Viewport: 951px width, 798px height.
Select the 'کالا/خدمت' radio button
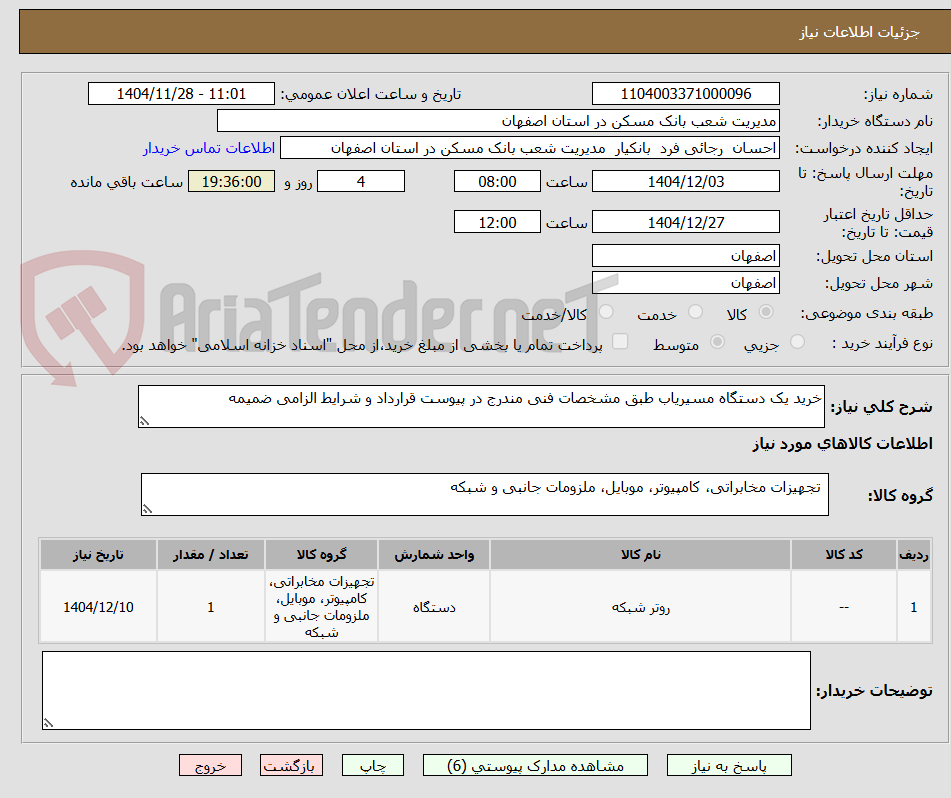pyautogui.click(x=606, y=312)
